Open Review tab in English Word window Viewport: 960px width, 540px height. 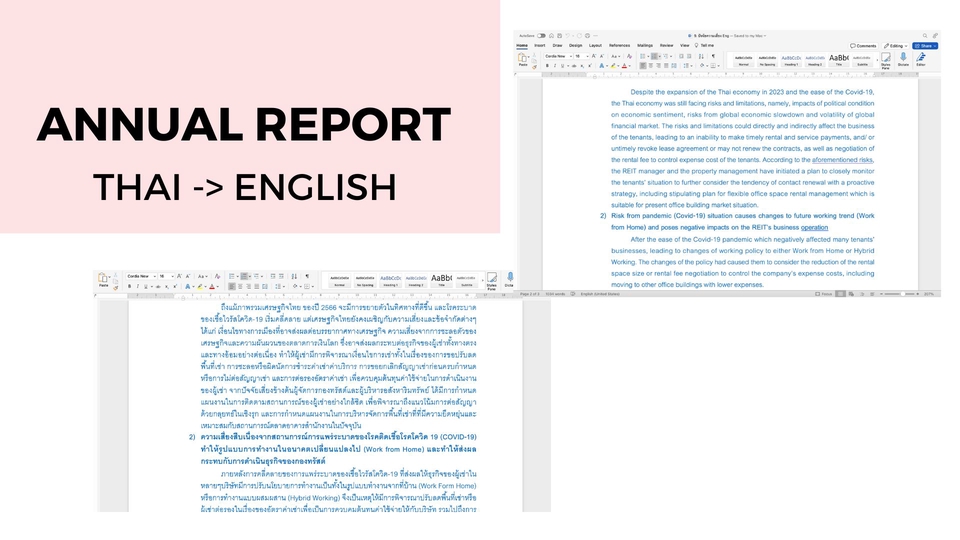click(x=667, y=45)
